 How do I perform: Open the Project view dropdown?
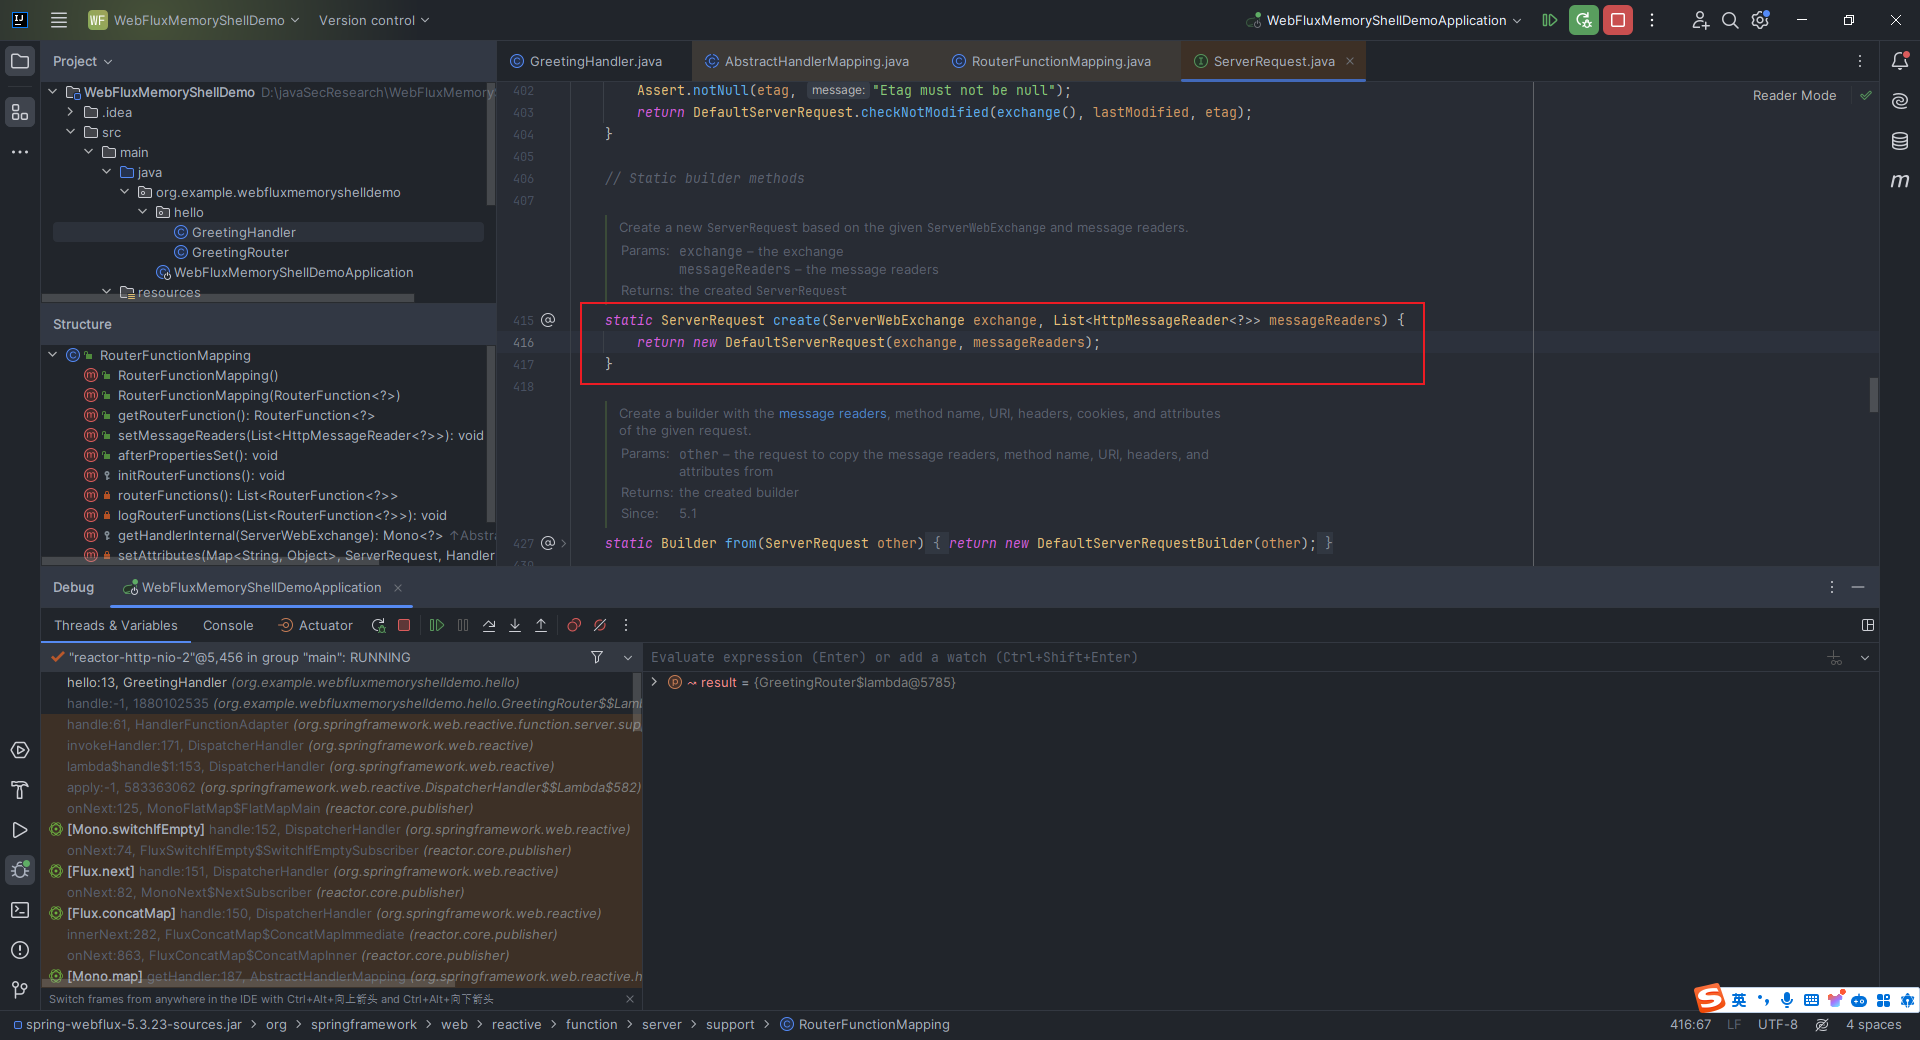tap(83, 61)
